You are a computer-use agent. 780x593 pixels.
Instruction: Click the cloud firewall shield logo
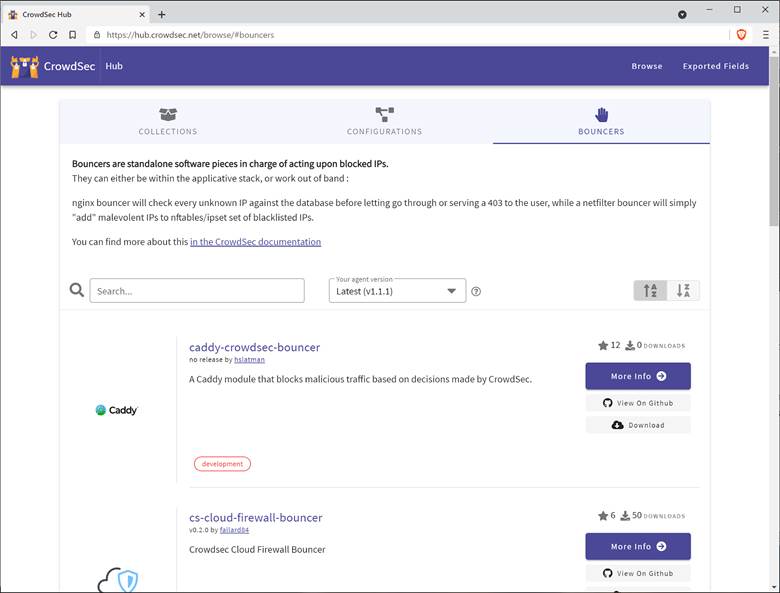pos(118,580)
